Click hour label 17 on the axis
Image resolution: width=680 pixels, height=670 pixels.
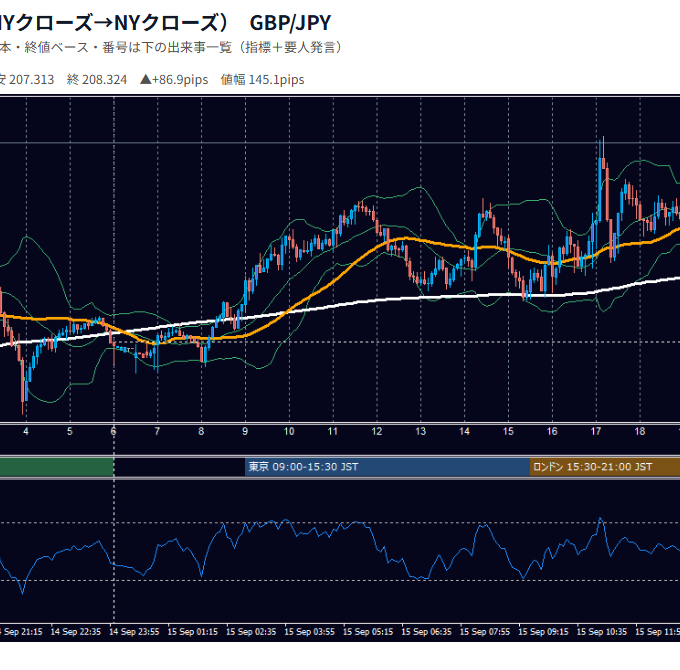click(x=596, y=431)
